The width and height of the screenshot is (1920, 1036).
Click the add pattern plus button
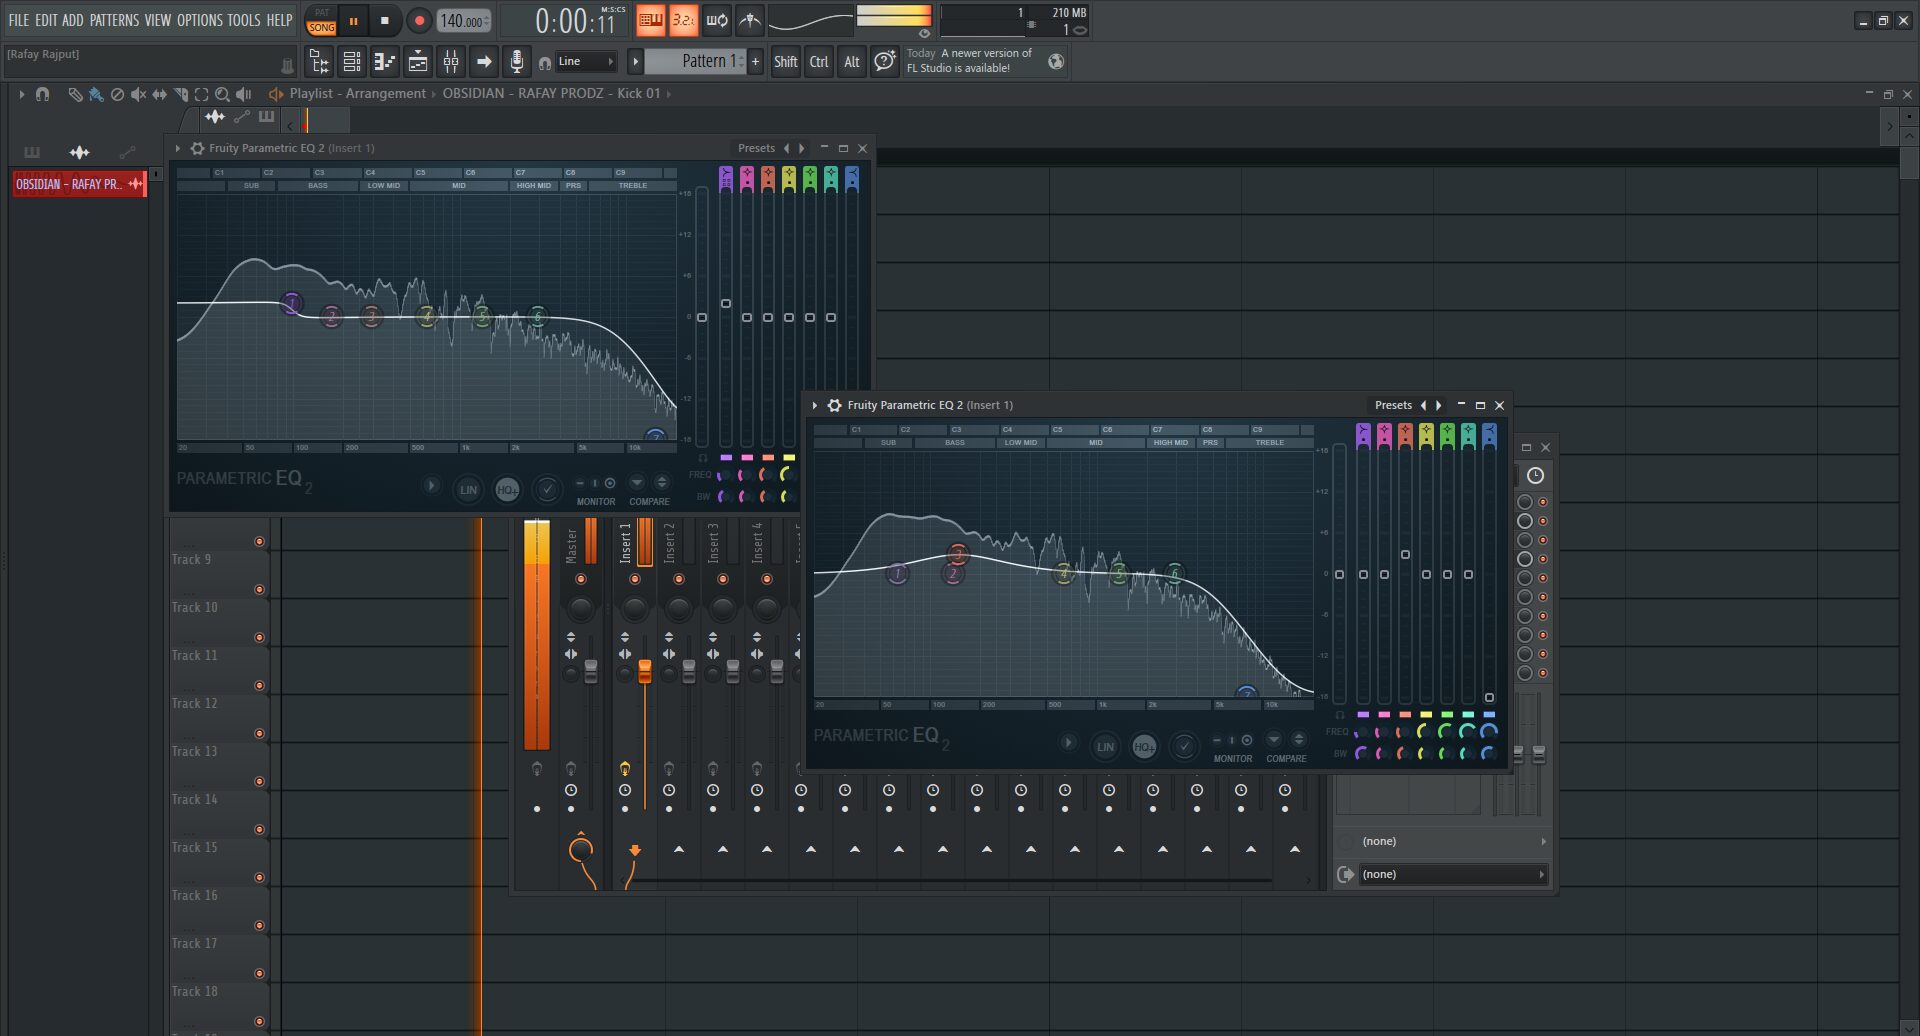tap(755, 62)
